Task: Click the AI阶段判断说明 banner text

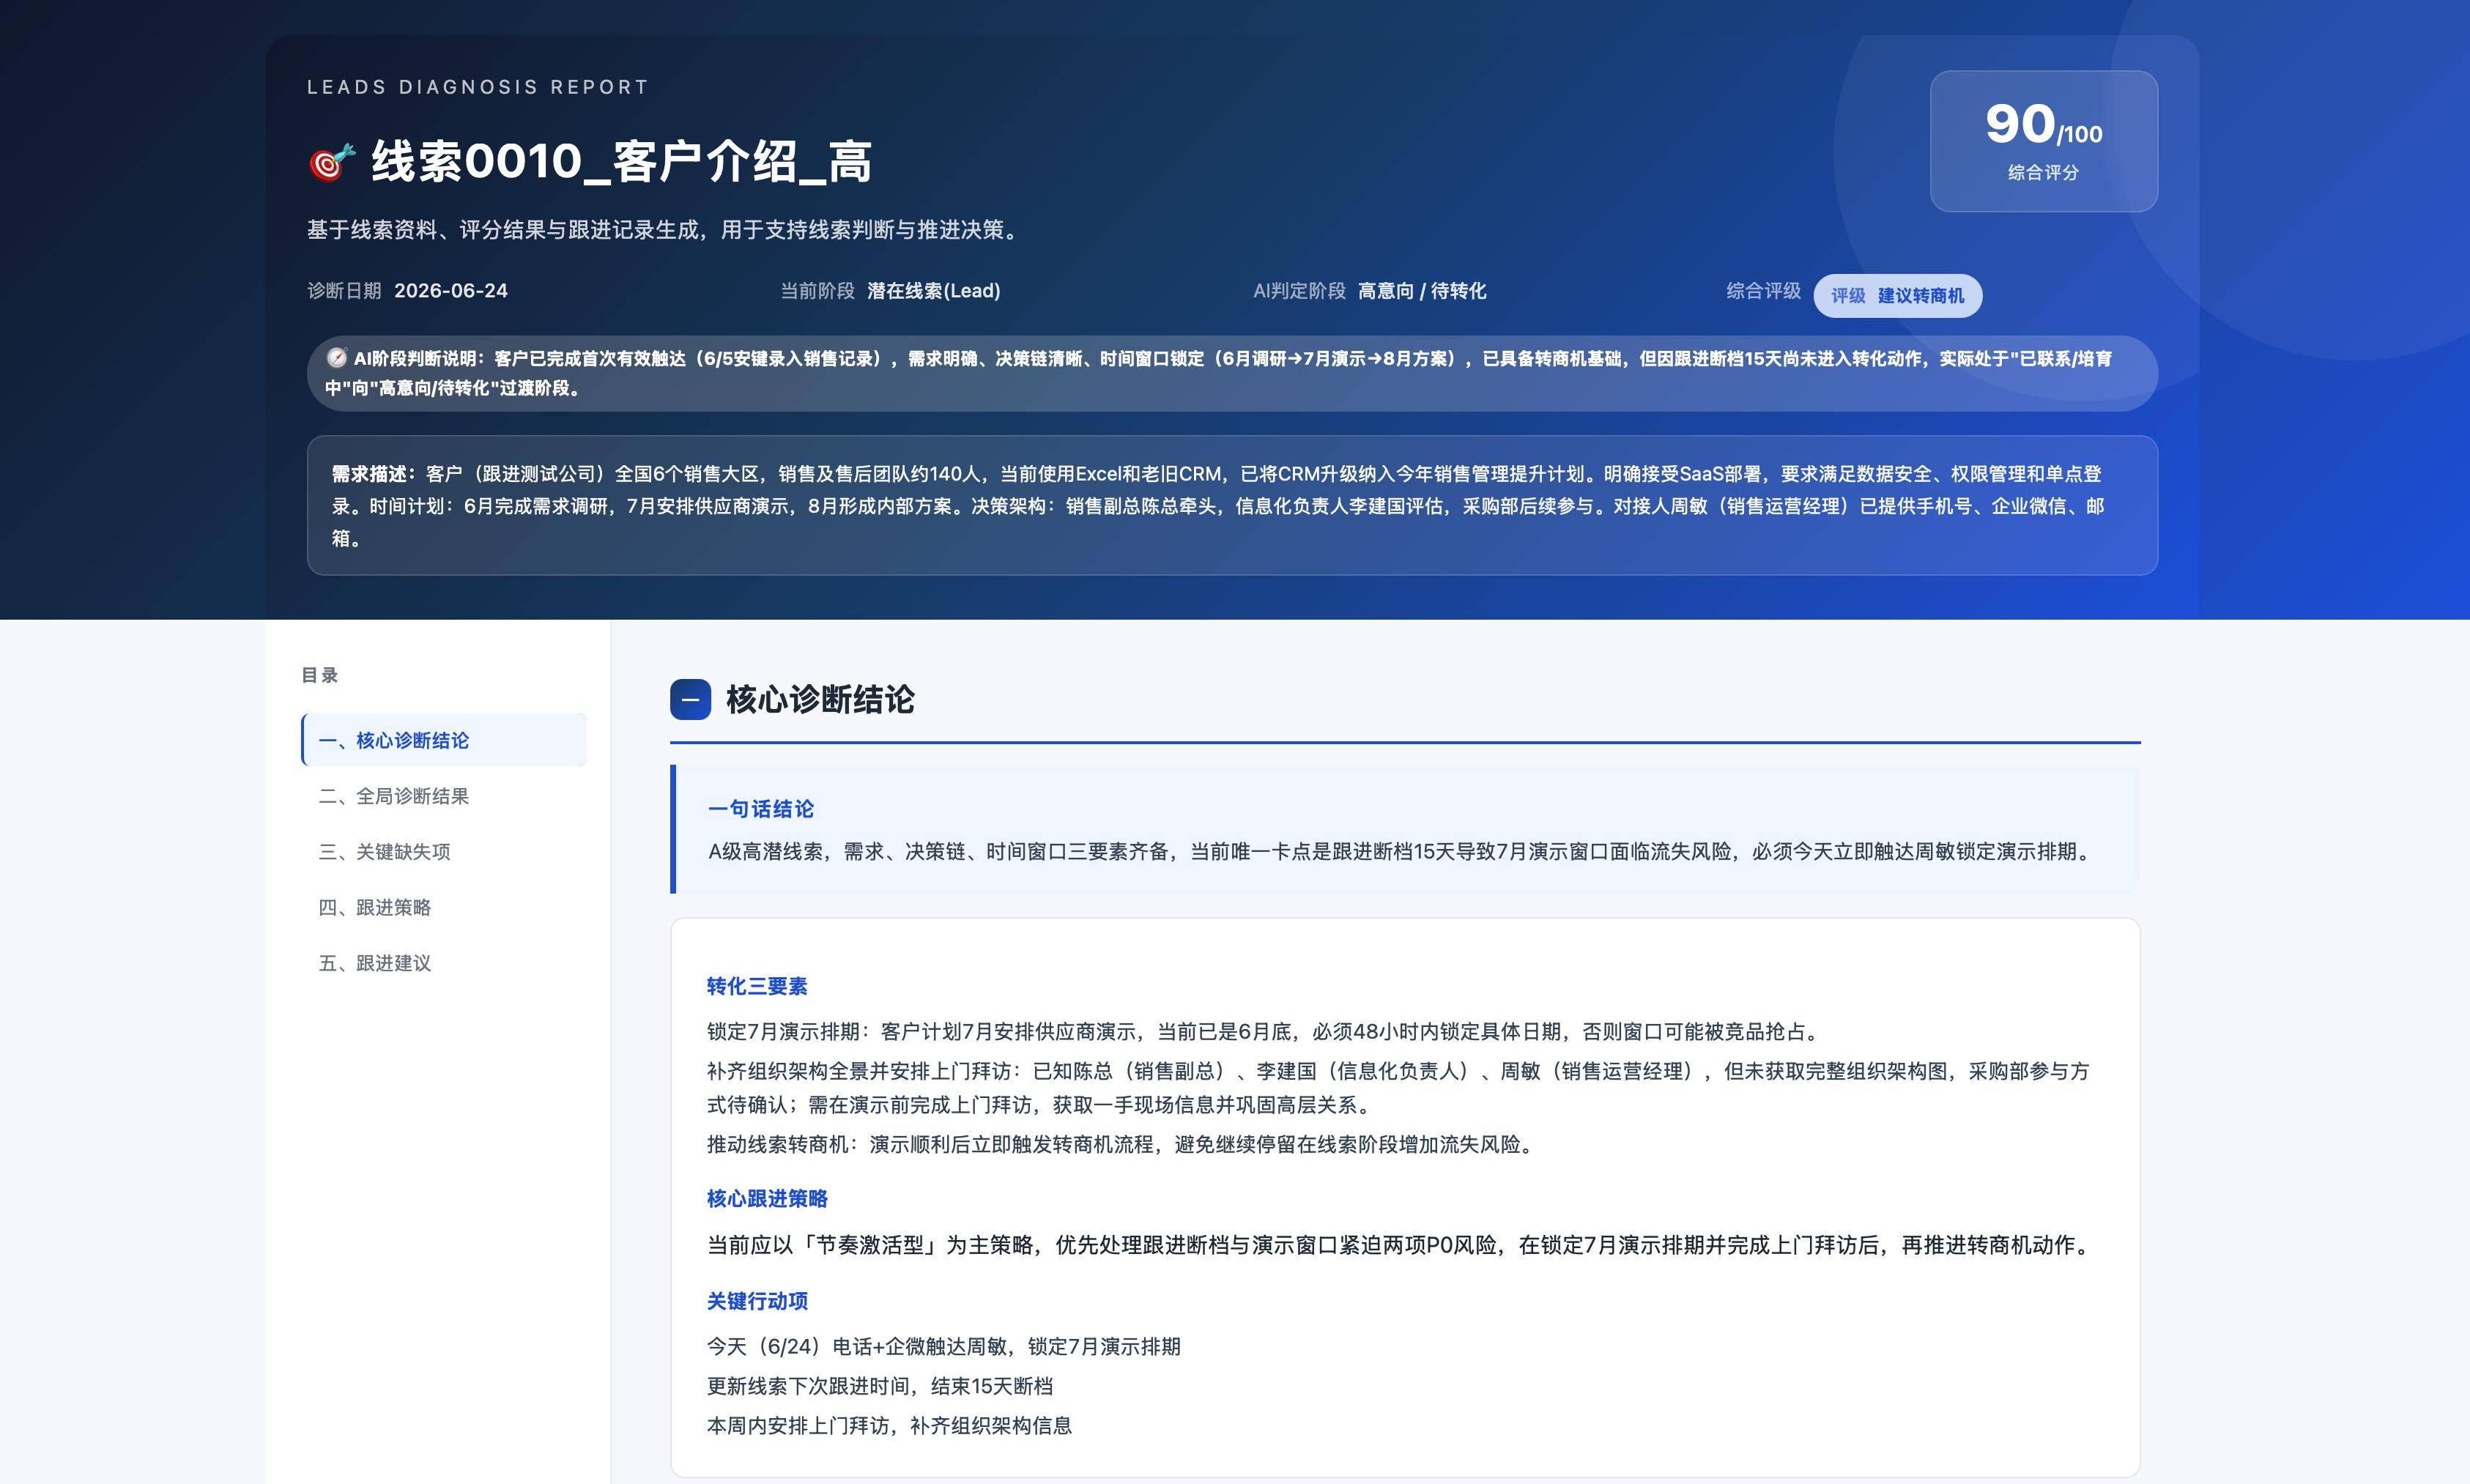Action: 1232,373
